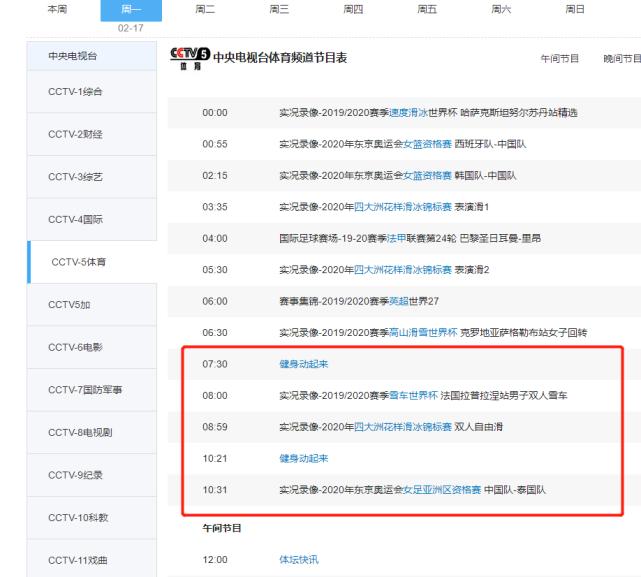Open CCTV-10科教 channel
Screen dimensions: 641x577
[92, 518]
